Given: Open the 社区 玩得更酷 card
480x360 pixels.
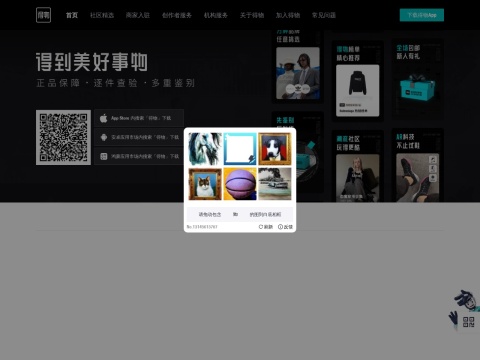Looking at the screenshot, I should click(x=357, y=166).
